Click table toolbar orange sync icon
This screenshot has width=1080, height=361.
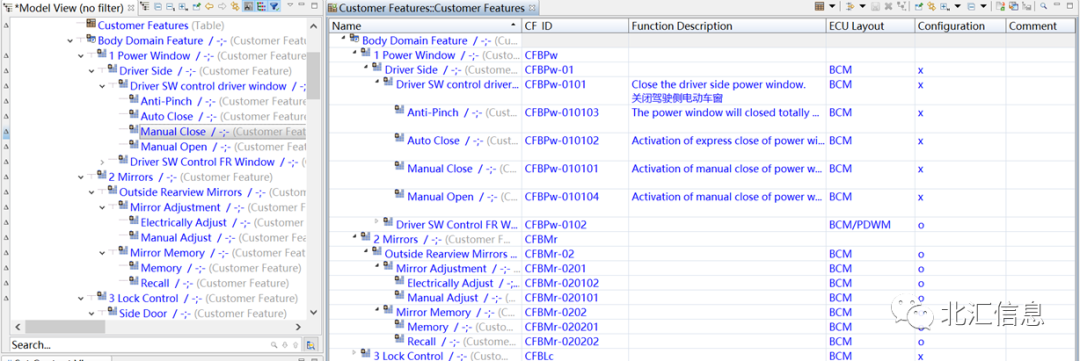(931, 6)
